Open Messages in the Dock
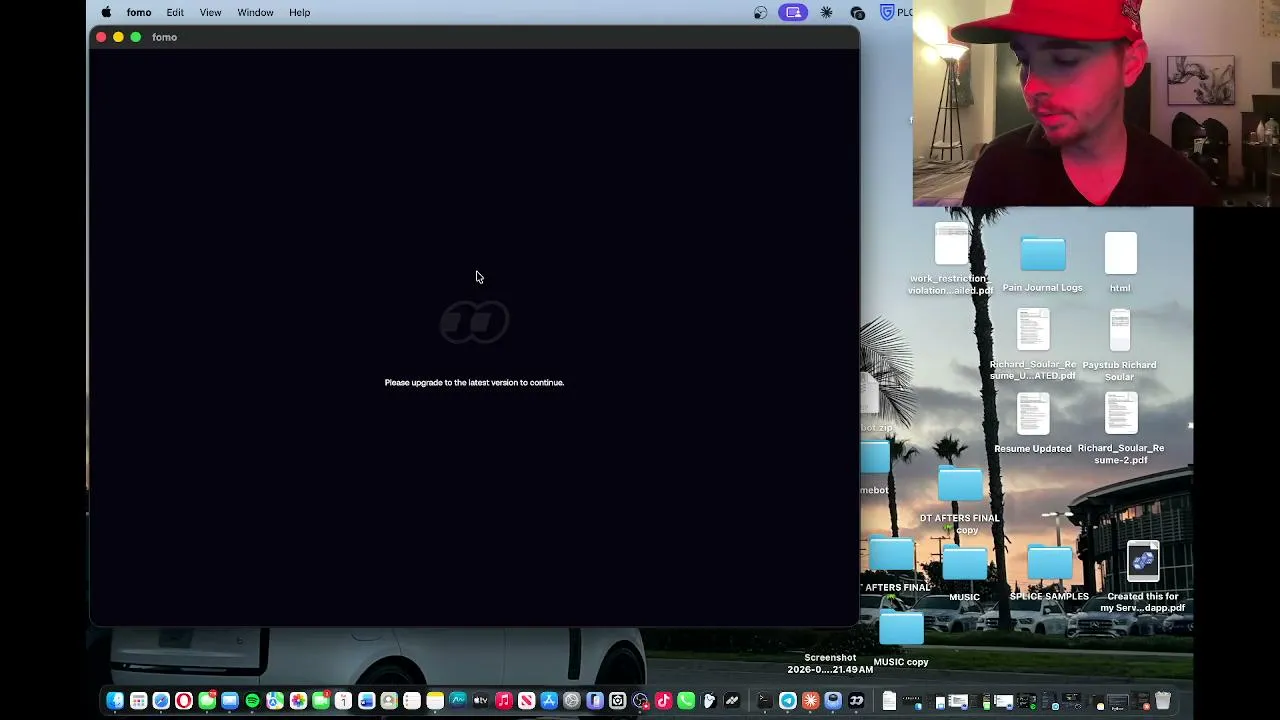The width and height of the screenshot is (1280, 720). click(207, 701)
